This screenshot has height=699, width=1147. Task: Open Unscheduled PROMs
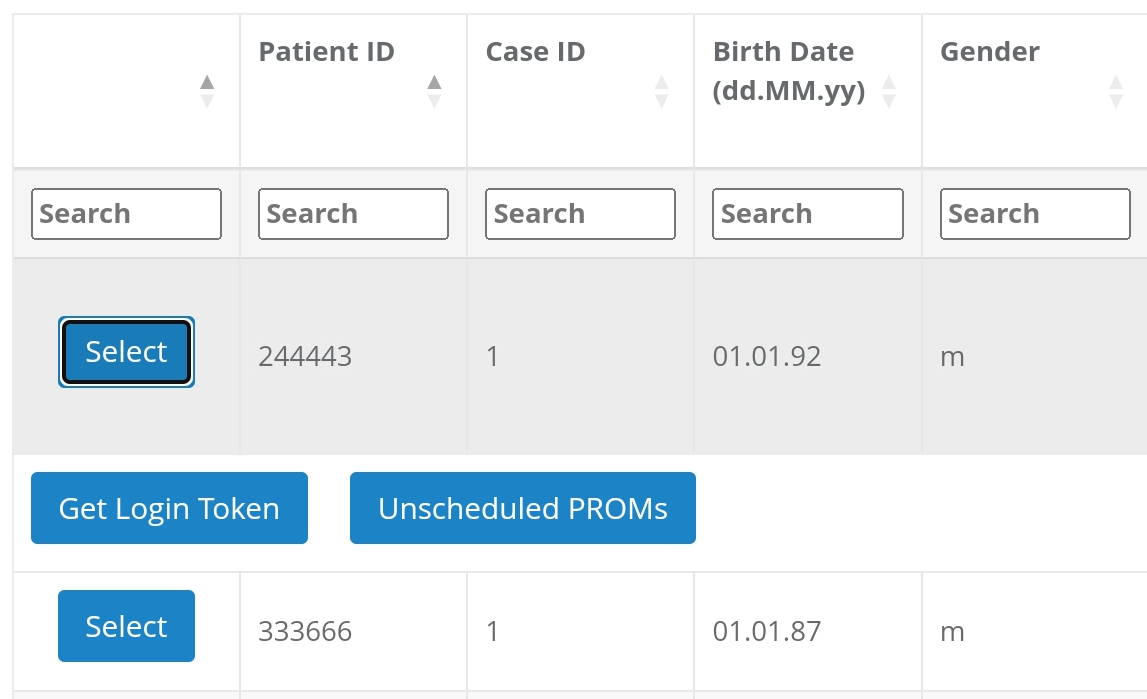[x=522, y=508]
